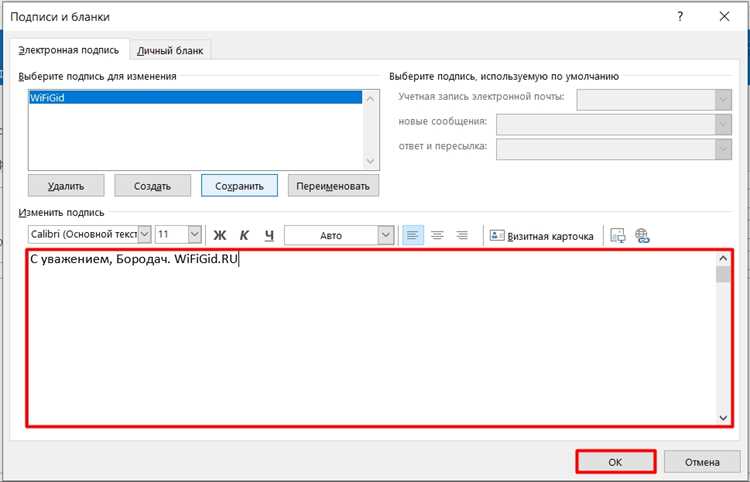
Task: Close the Подписи и бланки dialog
Action: click(x=724, y=17)
